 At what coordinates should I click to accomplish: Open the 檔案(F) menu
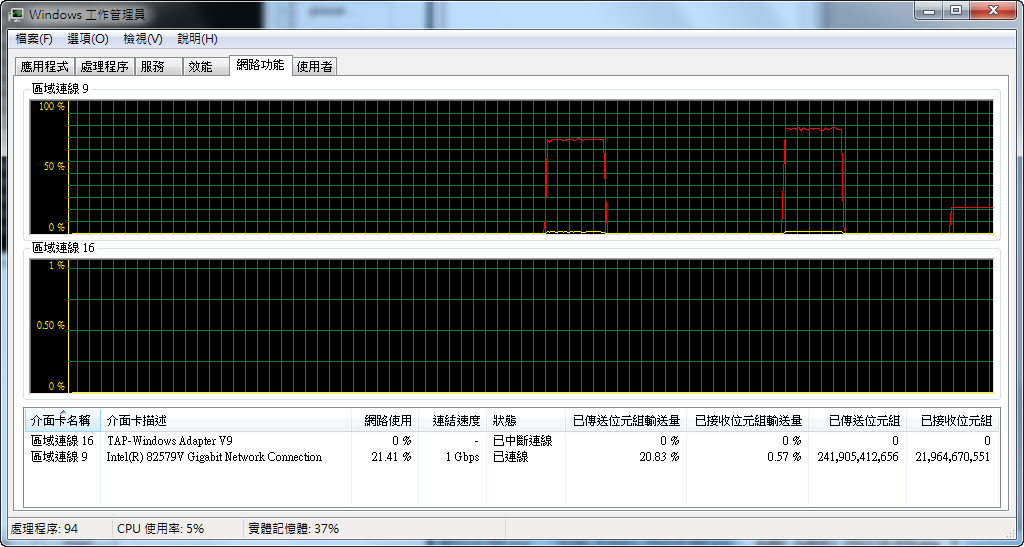(34, 39)
